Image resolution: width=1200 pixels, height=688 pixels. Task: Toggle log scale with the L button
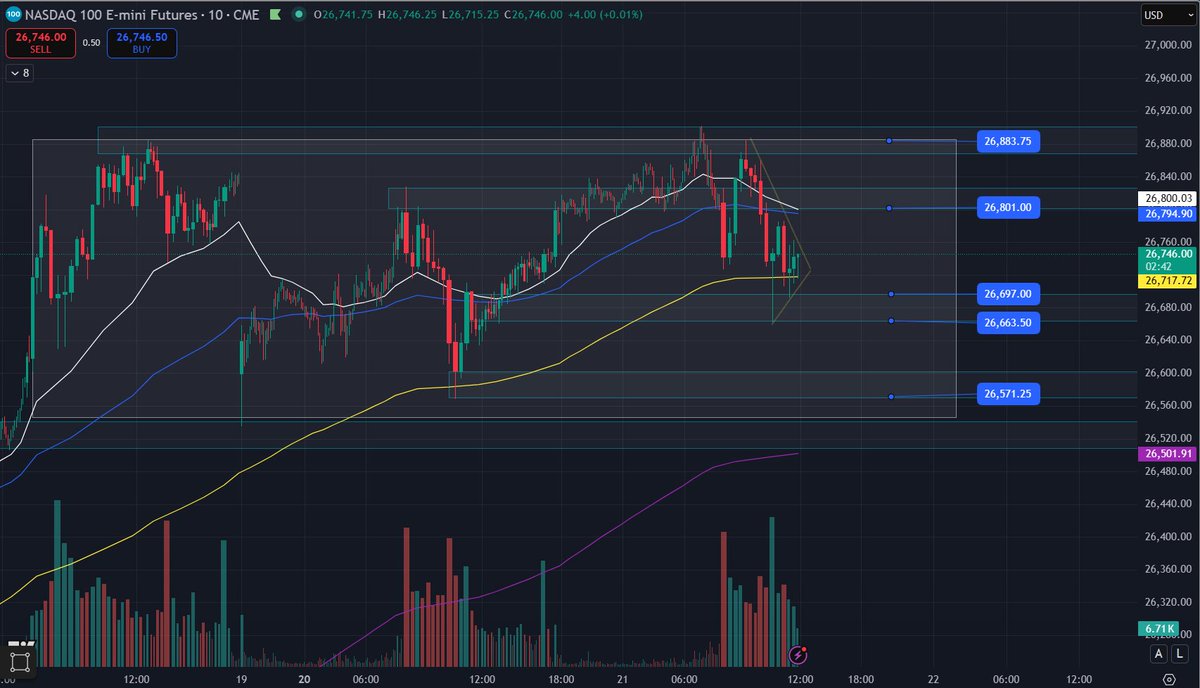click(1180, 654)
